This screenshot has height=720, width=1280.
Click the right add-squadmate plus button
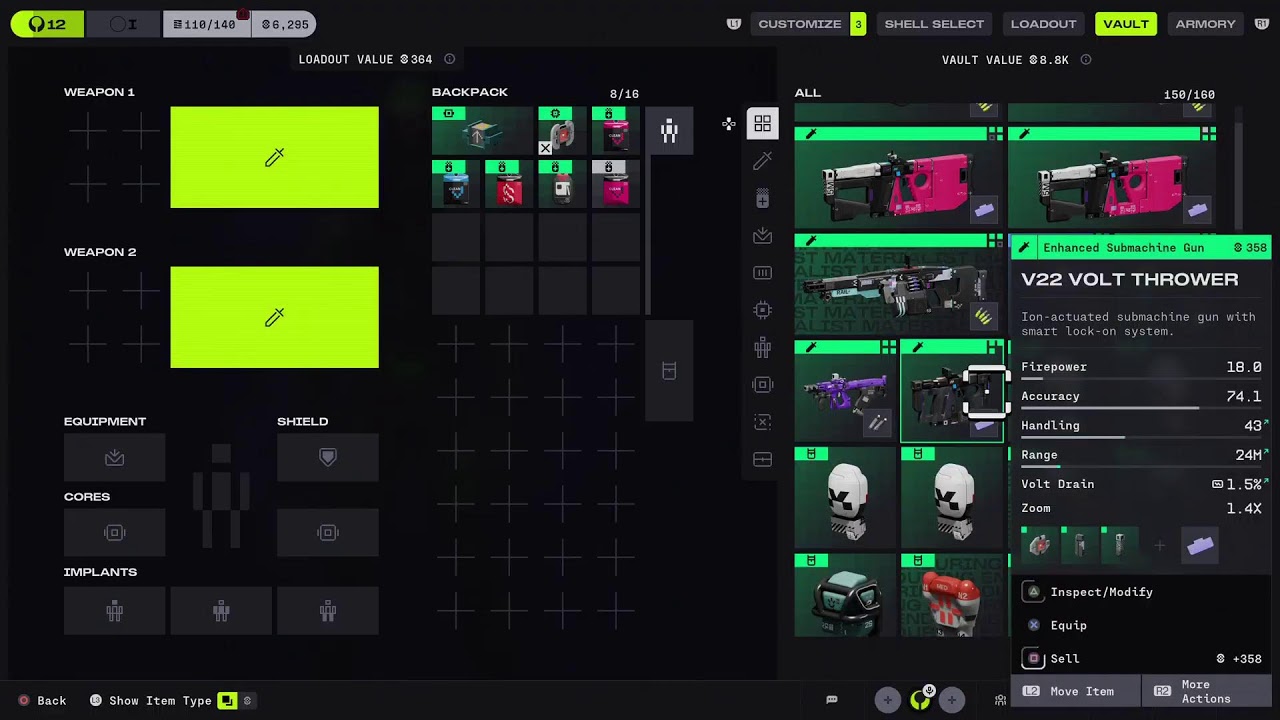click(x=952, y=700)
